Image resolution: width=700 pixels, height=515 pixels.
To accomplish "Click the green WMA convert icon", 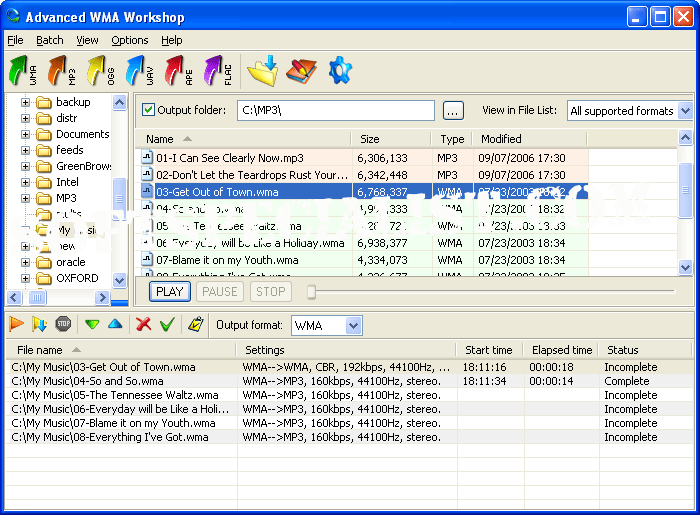I will click(x=22, y=72).
